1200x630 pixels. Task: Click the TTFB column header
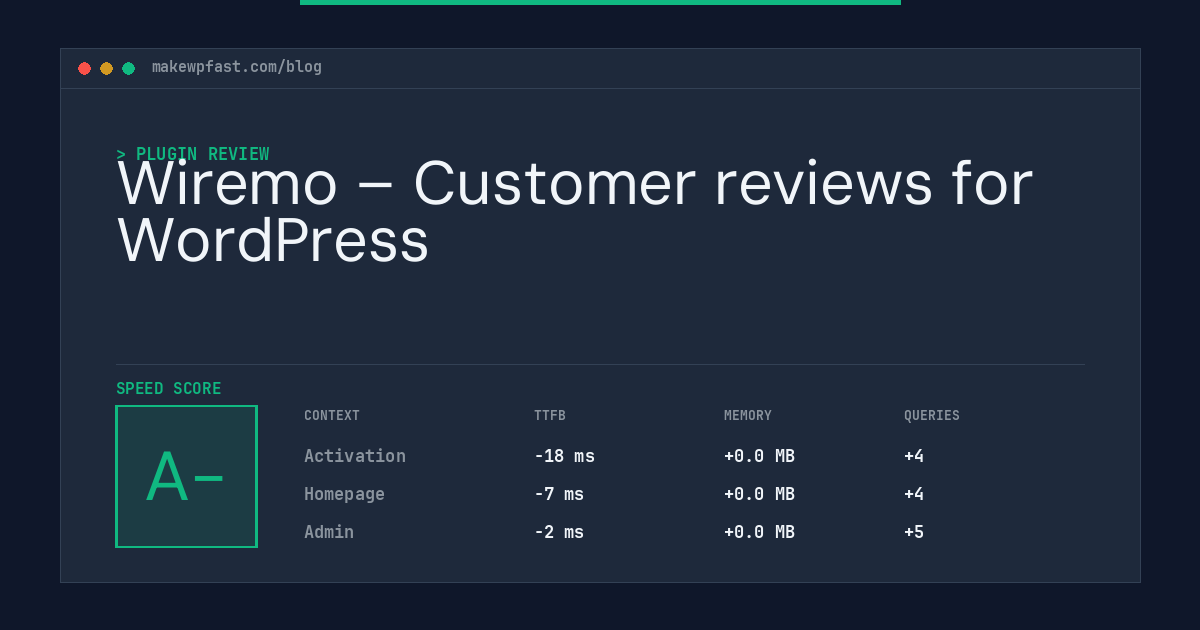550,416
